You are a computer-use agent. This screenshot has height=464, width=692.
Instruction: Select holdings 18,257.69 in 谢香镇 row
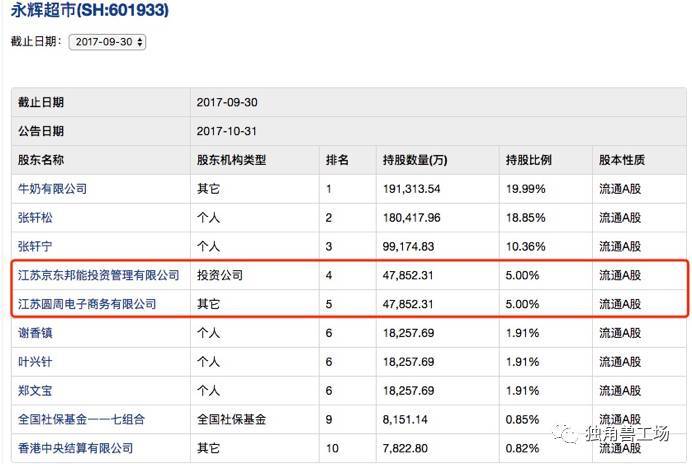[408, 333]
